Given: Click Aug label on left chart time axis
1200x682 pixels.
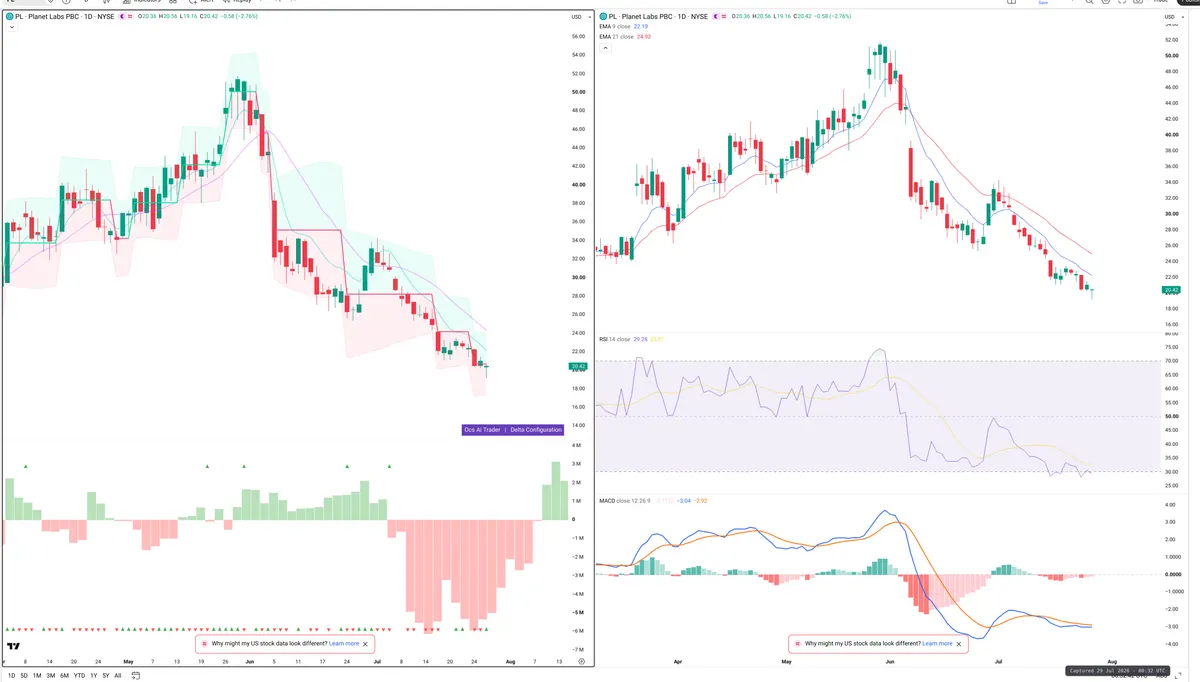Looking at the screenshot, I should point(510,662).
